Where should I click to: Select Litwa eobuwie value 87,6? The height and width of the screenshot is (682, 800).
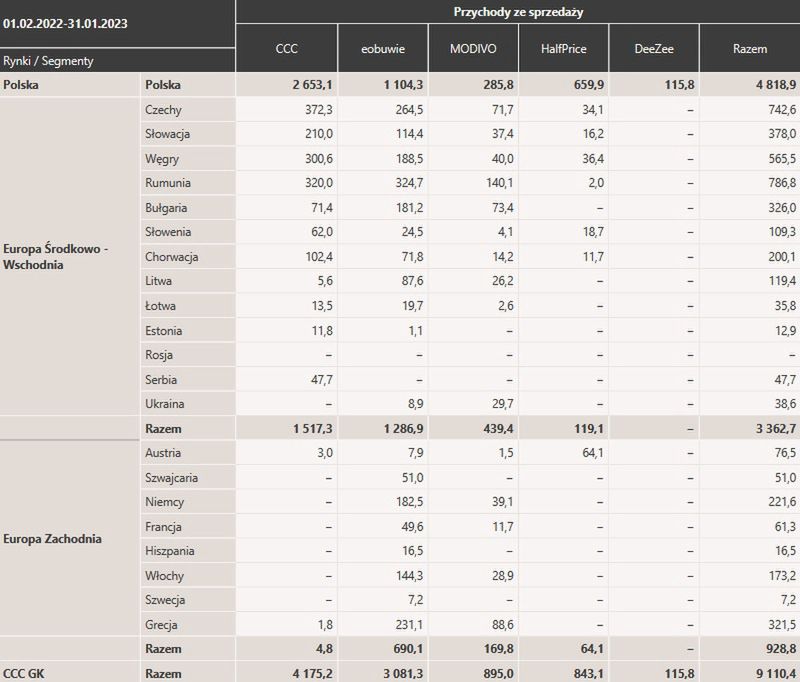tap(412, 281)
